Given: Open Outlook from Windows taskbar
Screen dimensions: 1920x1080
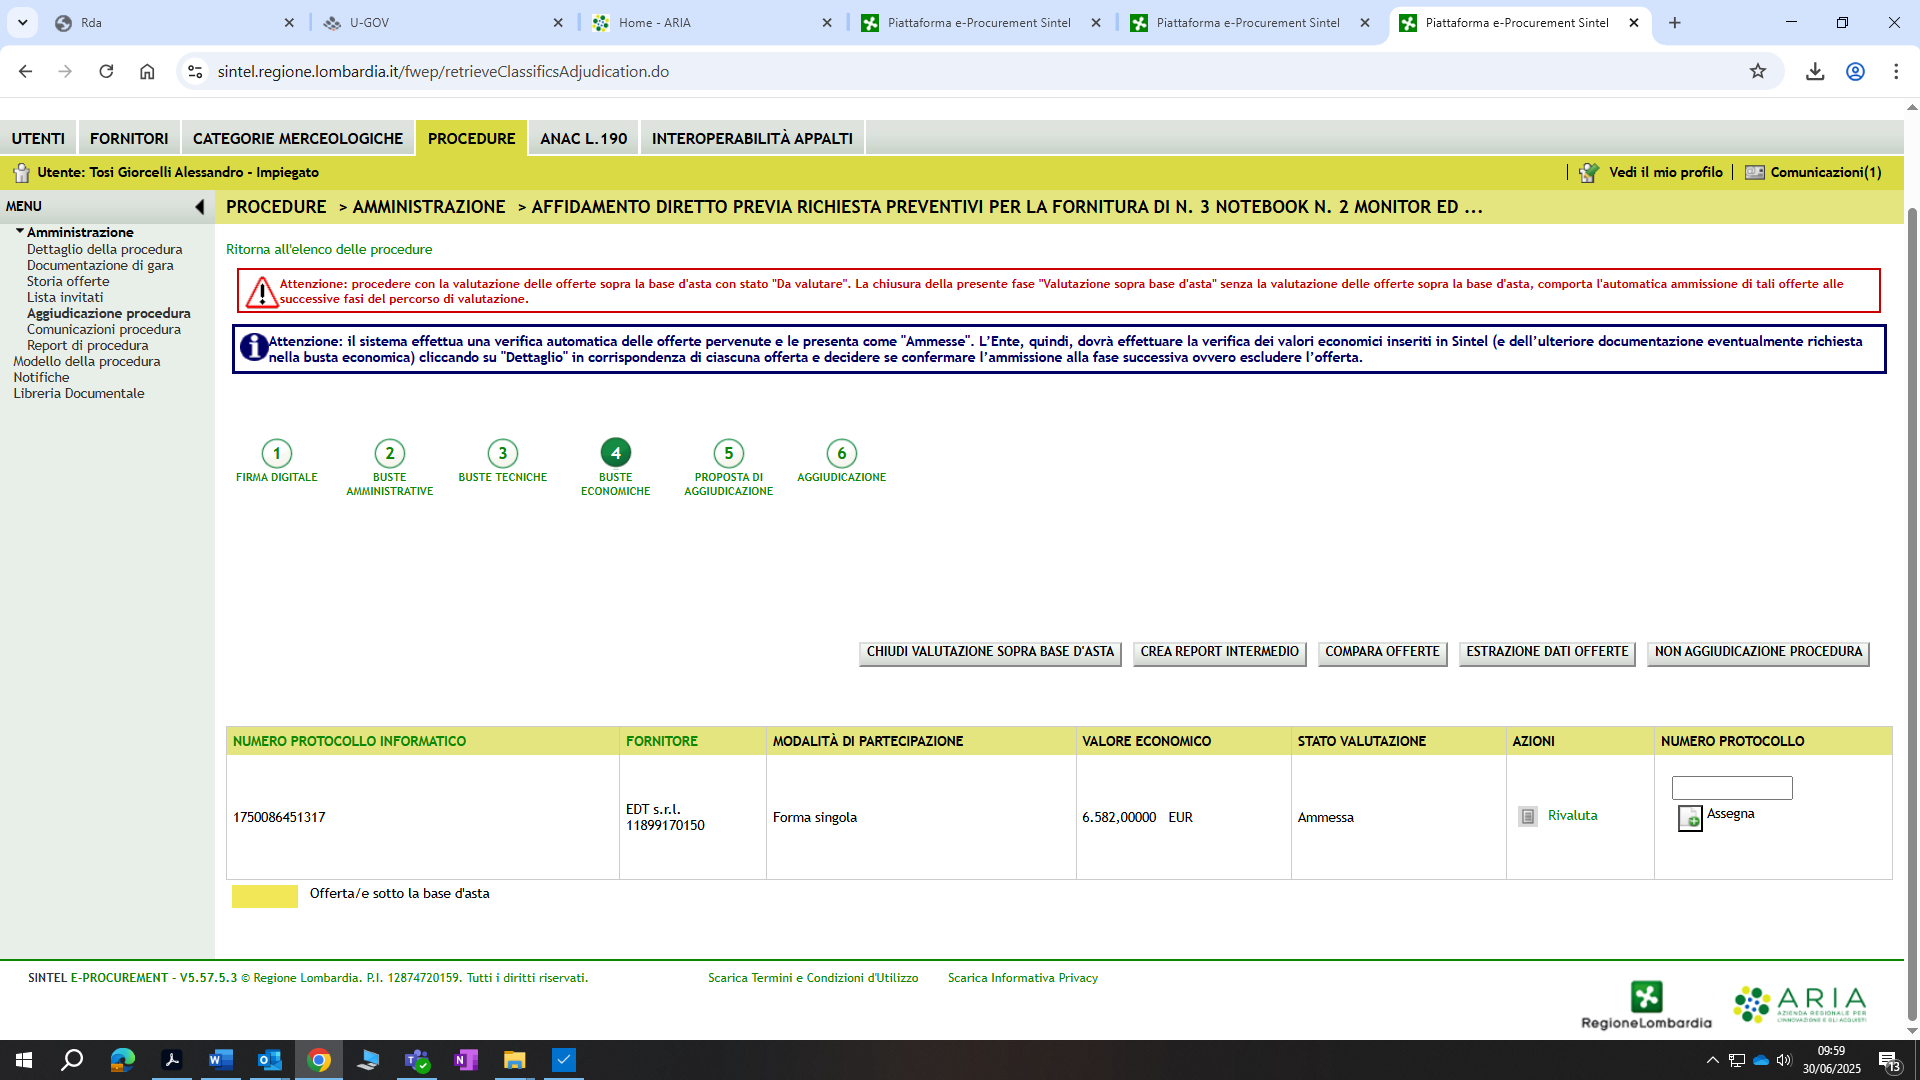Looking at the screenshot, I should (x=269, y=1060).
